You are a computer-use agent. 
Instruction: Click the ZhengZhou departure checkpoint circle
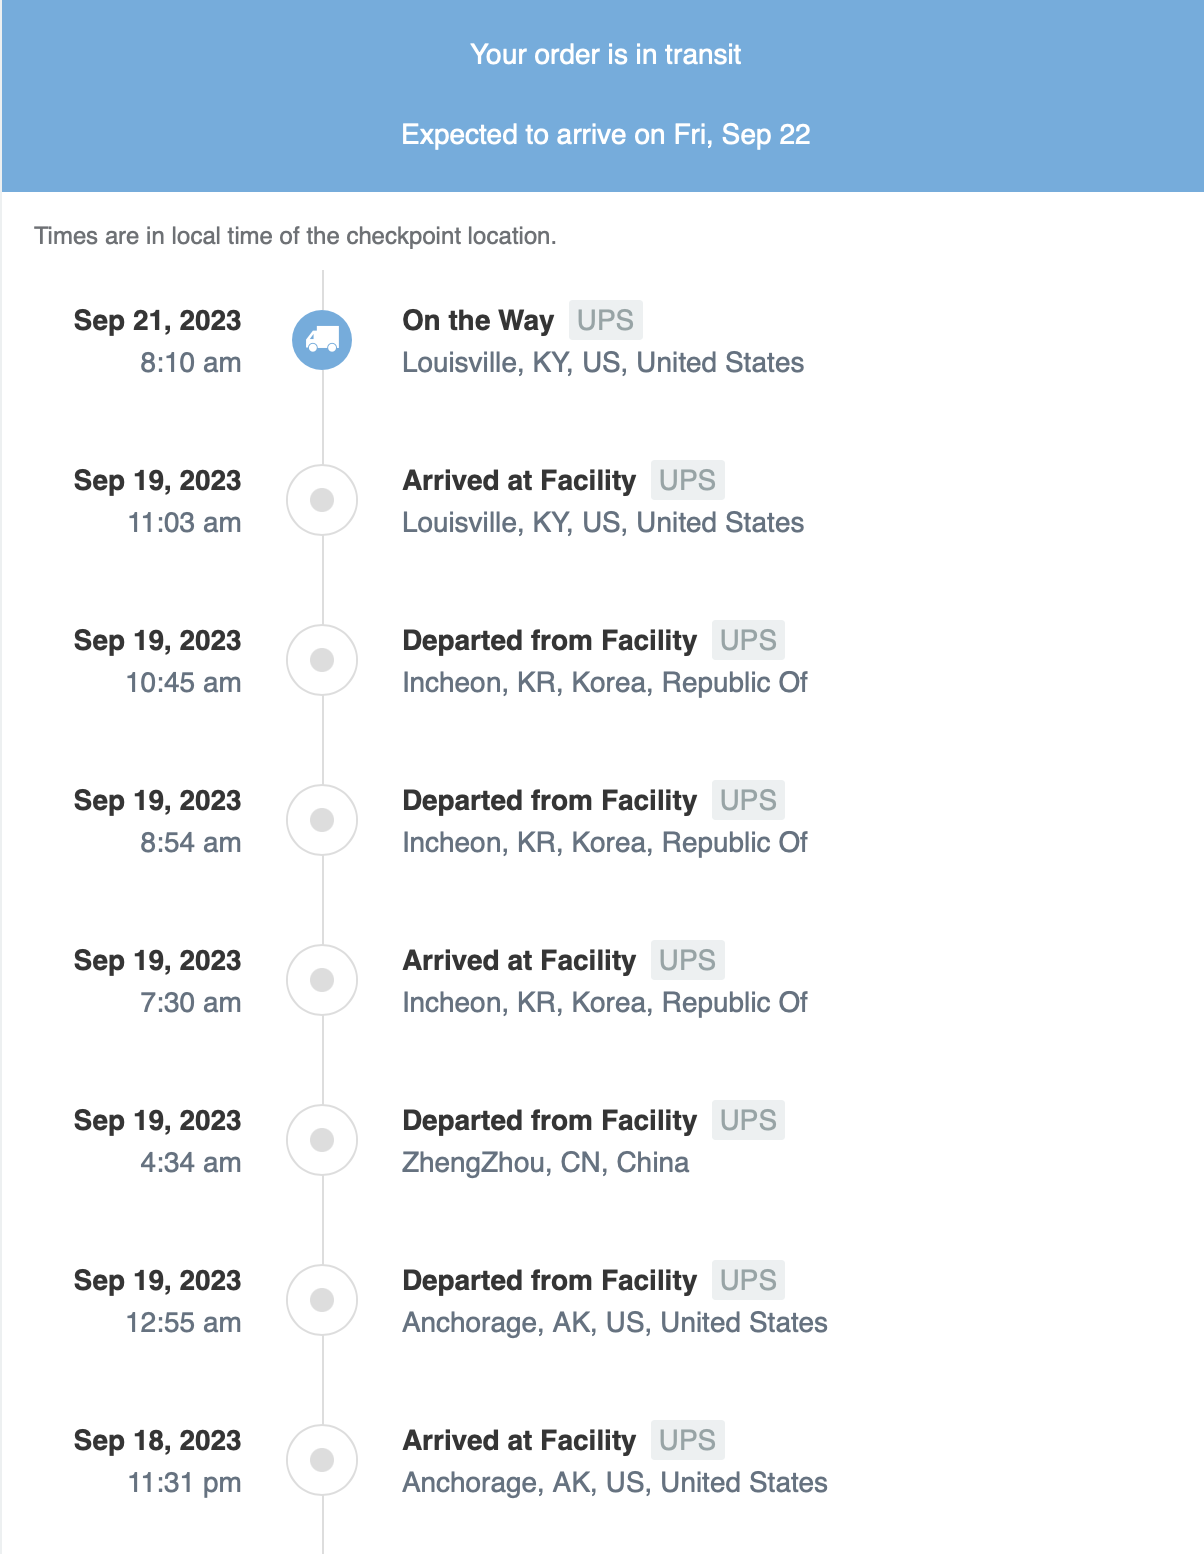322,1140
